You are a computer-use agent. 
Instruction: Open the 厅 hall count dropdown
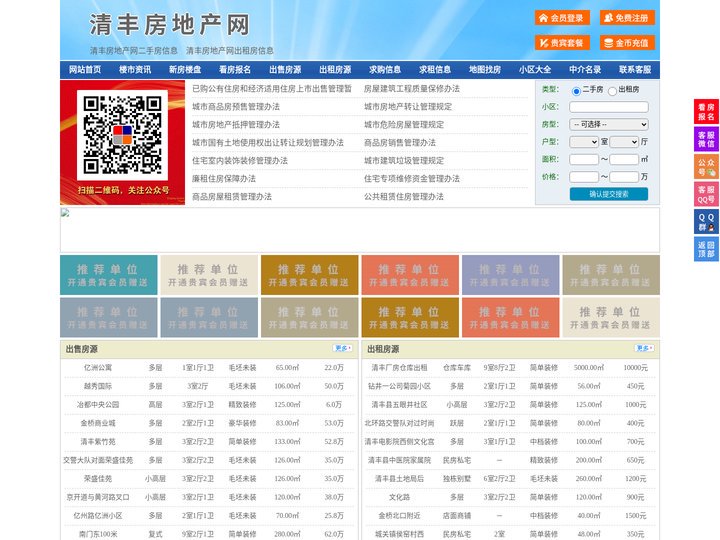coord(624,142)
